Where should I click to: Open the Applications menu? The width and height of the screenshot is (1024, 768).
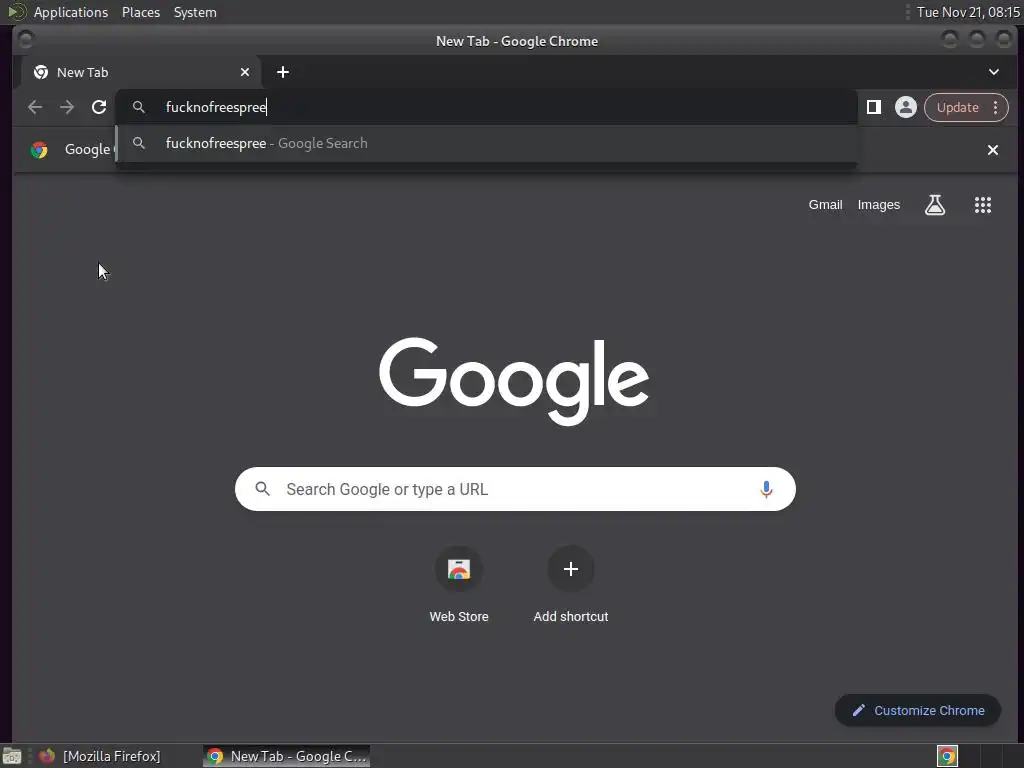click(71, 12)
